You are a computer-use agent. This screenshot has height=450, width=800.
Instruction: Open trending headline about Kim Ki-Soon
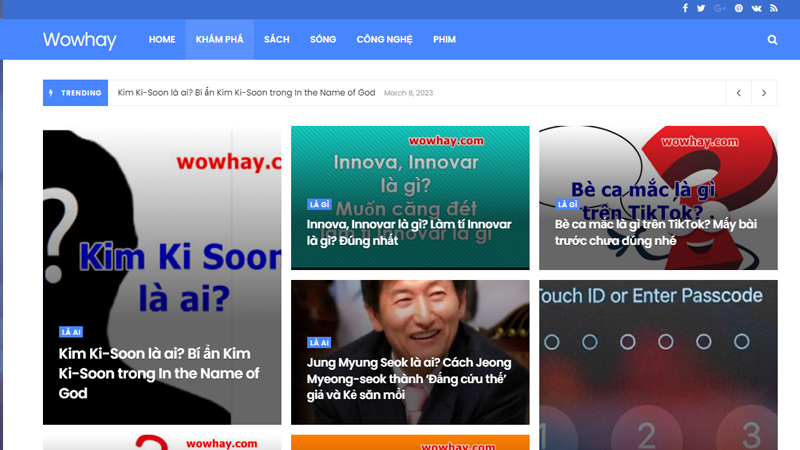point(246,93)
